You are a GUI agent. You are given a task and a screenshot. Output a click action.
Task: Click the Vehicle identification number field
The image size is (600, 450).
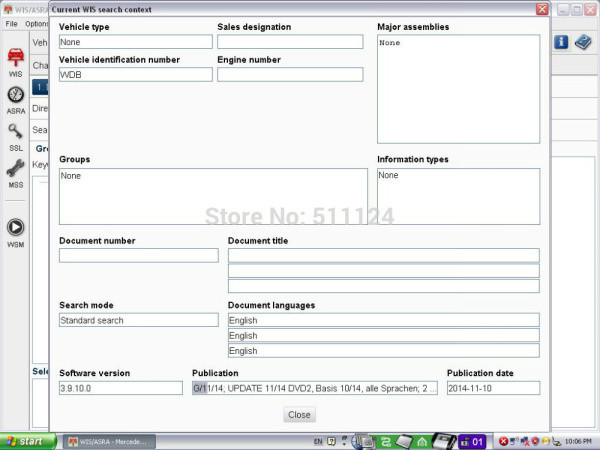[136, 75]
